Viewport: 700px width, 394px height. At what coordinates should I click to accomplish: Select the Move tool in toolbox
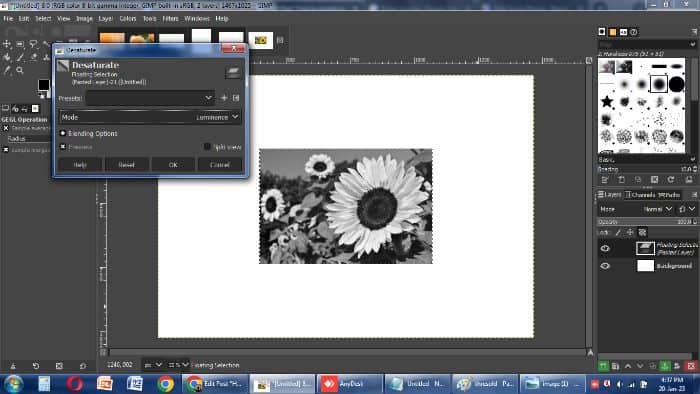7,44
